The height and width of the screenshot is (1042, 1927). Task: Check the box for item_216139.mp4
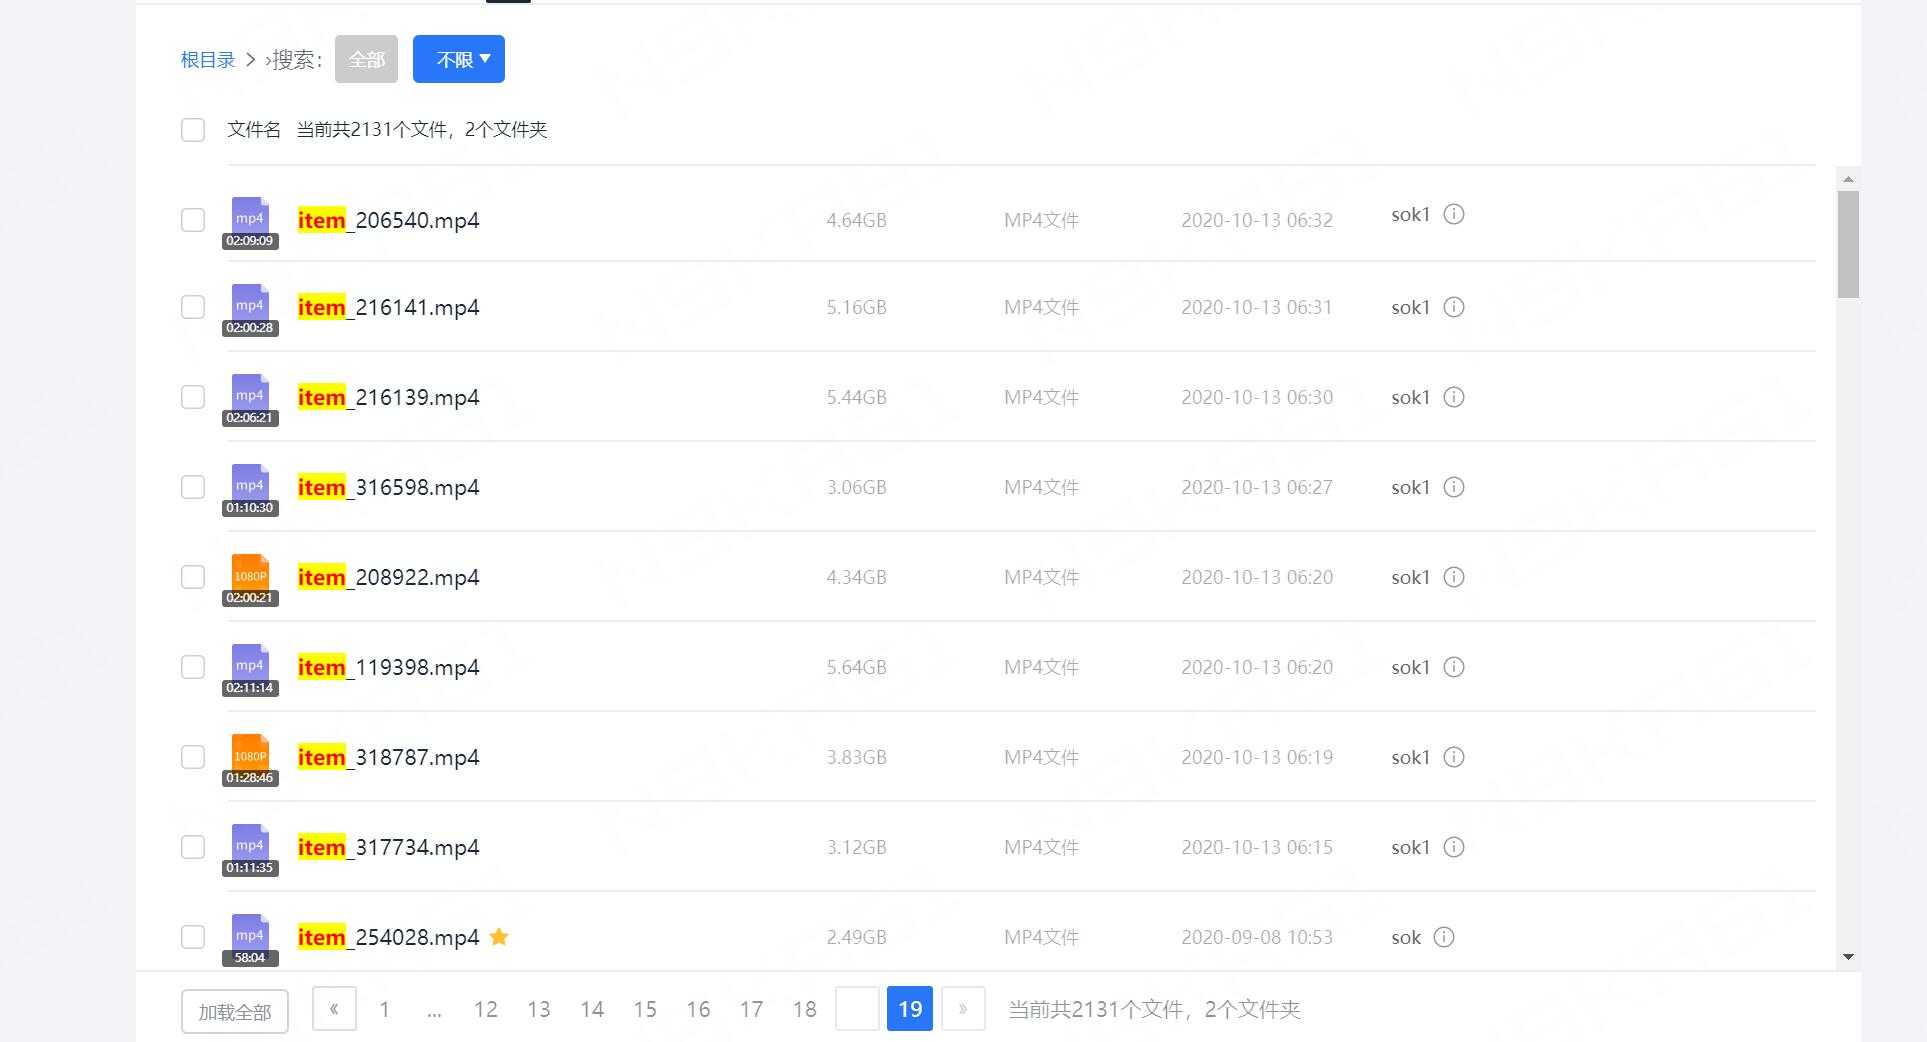tap(193, 397)
